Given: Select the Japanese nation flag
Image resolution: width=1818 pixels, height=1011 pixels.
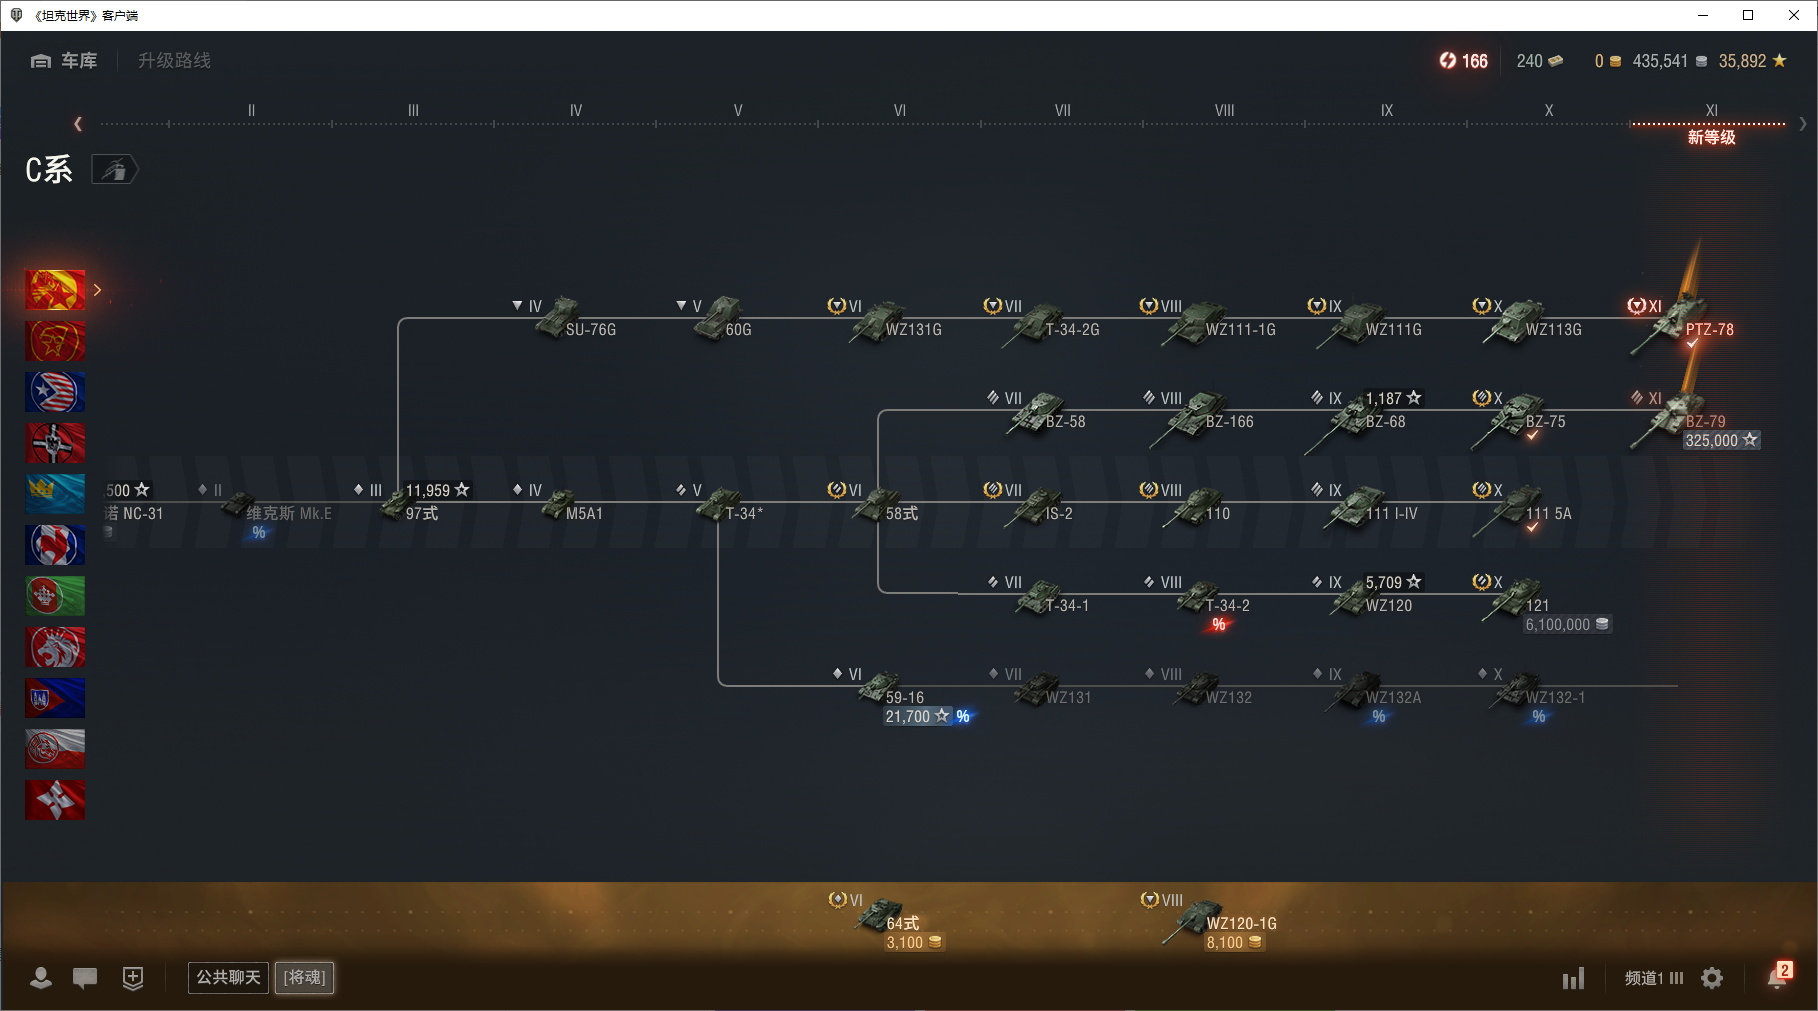Looking at the screenshot, I should (x=55, y=800).
